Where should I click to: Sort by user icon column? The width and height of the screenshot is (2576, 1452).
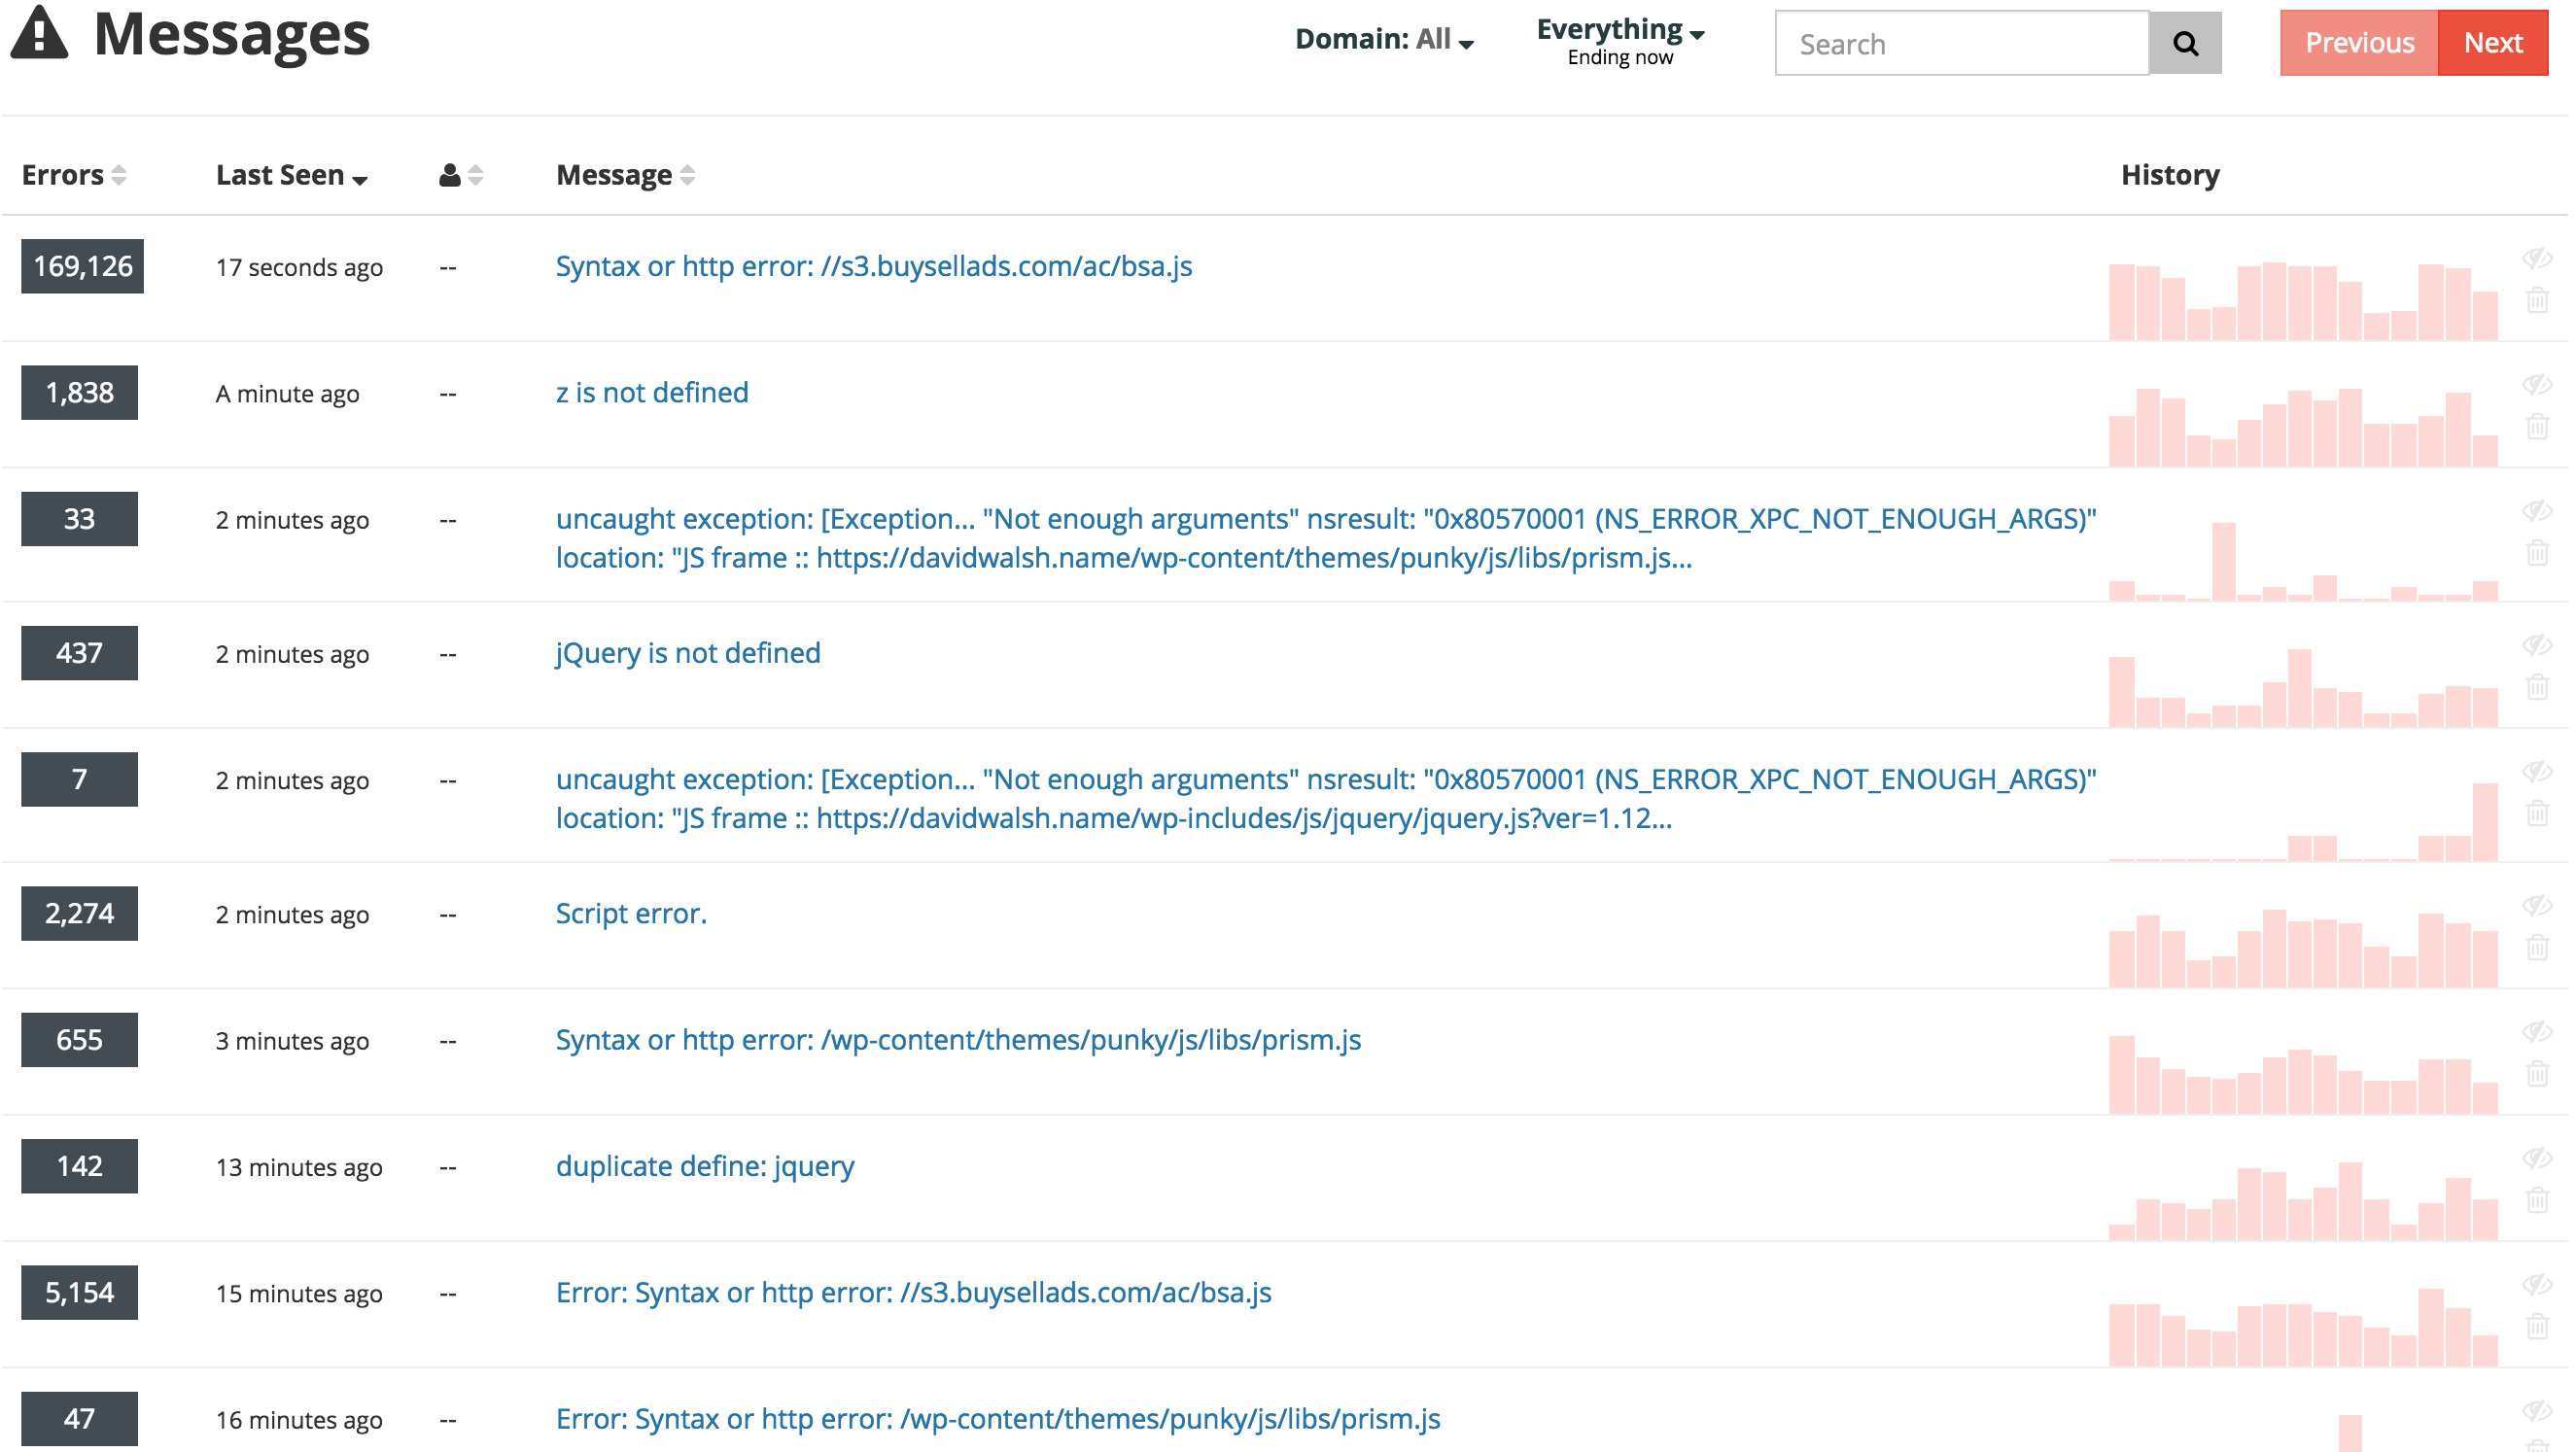461,175
